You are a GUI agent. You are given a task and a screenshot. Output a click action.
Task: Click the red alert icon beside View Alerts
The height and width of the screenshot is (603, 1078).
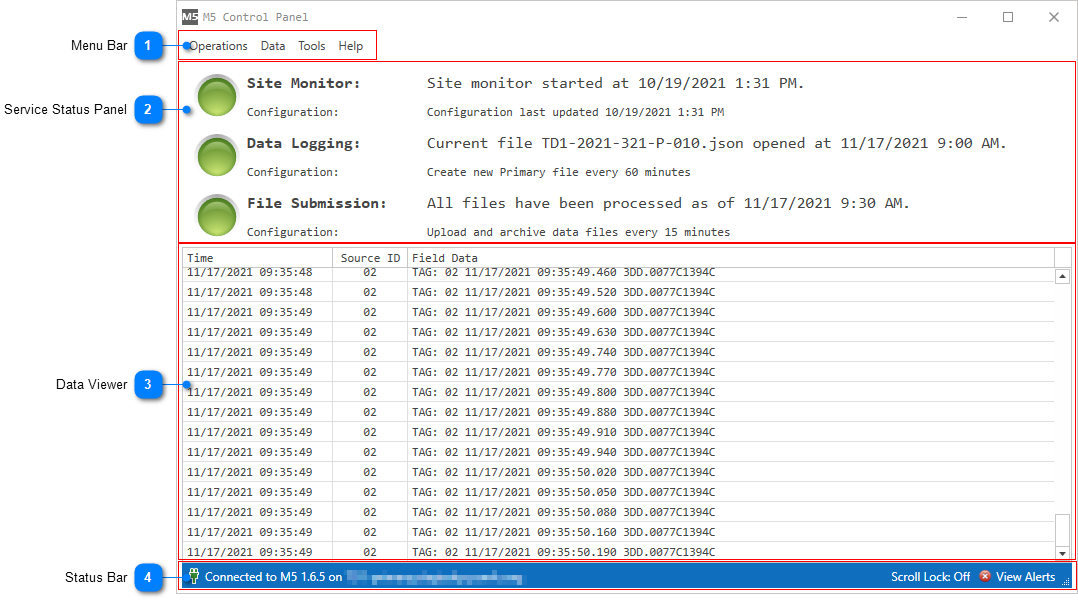click(x=984, y=576)
